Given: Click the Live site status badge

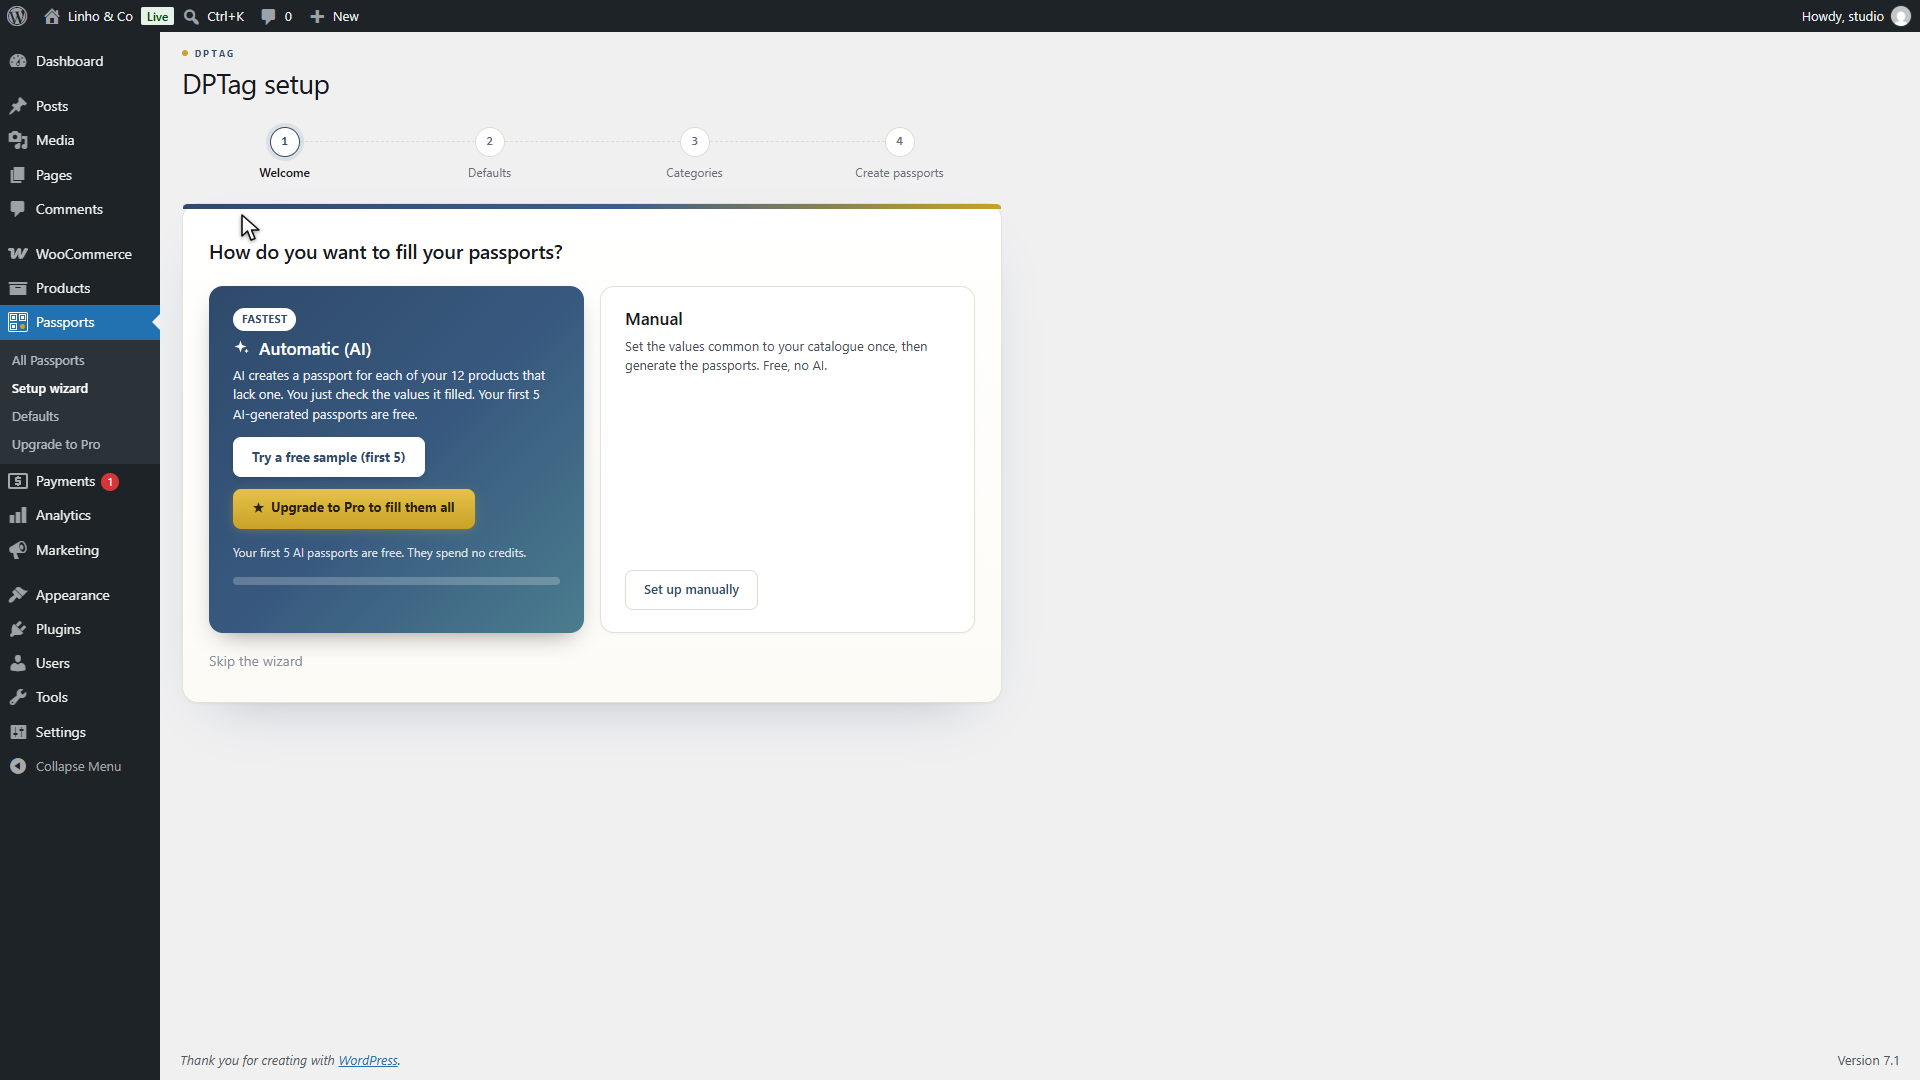Looking at the screenshot, I should click(x=157, y=16).
